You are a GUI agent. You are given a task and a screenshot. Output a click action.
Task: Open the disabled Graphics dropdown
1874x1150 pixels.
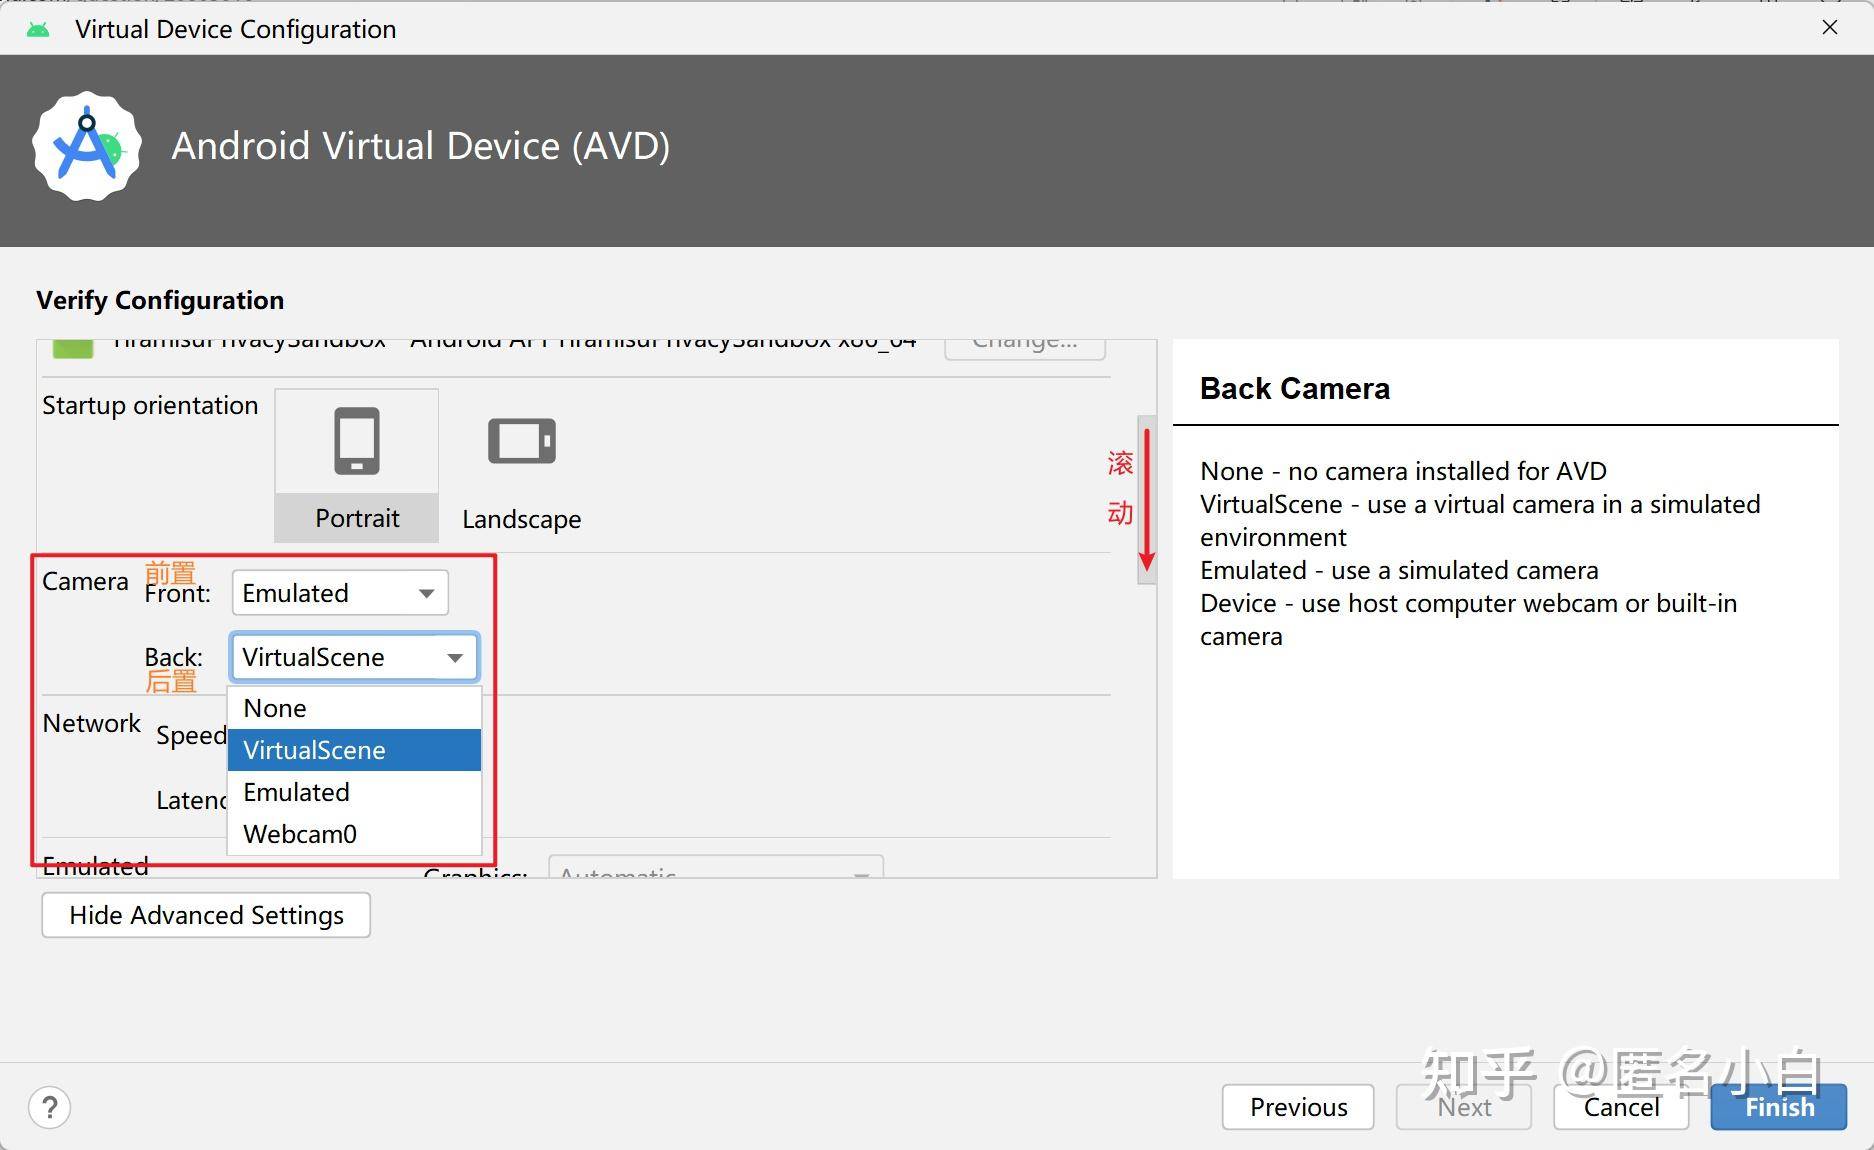pyautogui.click(x=716, y=868)
